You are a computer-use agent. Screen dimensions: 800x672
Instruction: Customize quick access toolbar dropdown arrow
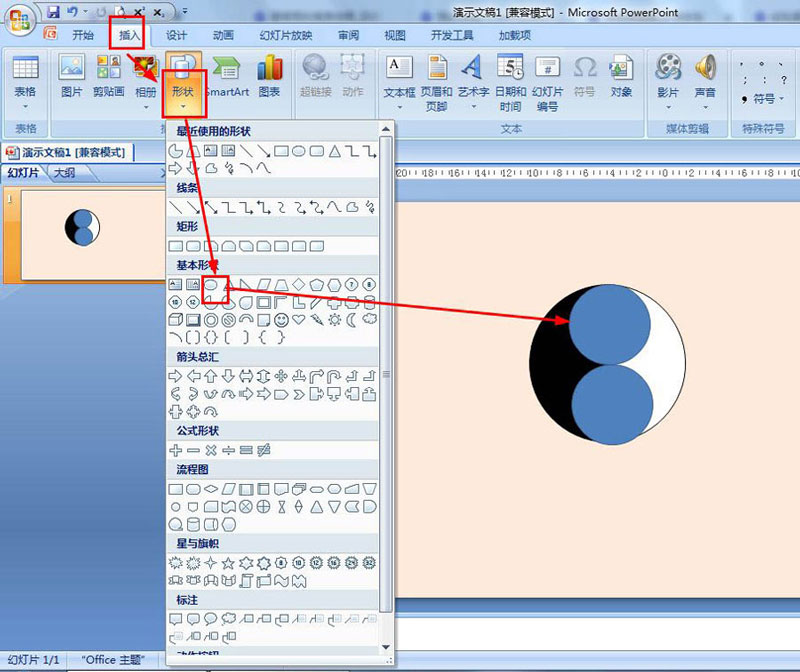(x=185, y=11)
